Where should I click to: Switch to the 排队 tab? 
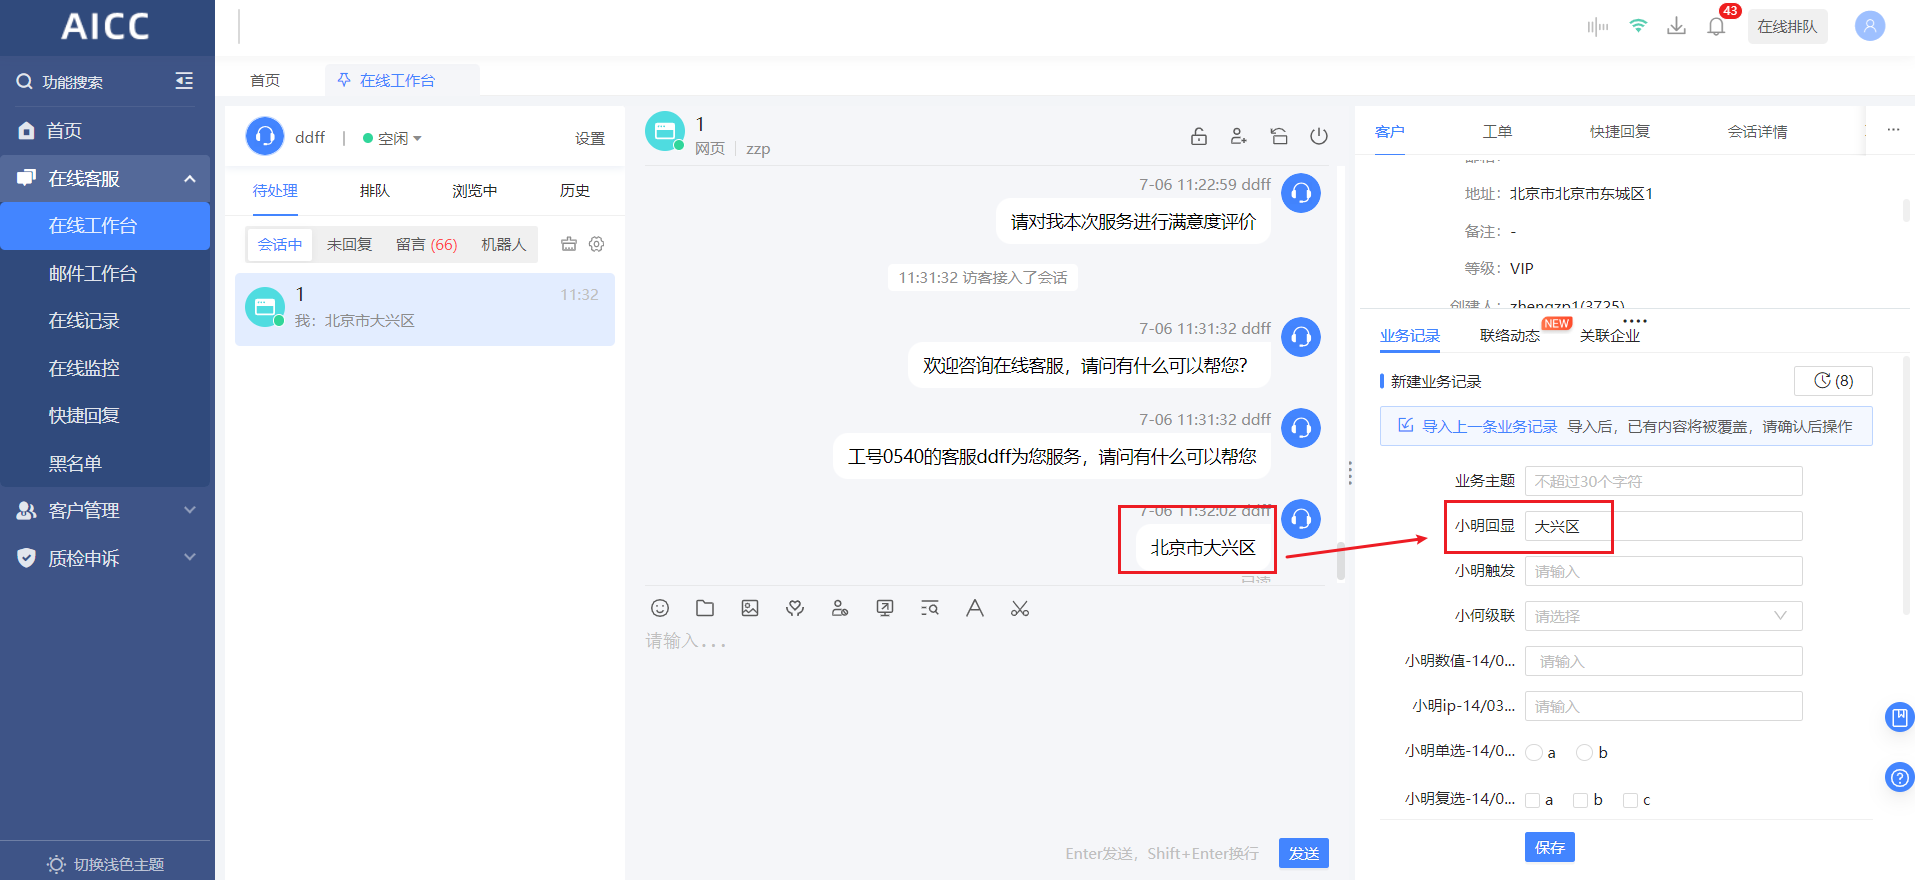tap(375, 191)
